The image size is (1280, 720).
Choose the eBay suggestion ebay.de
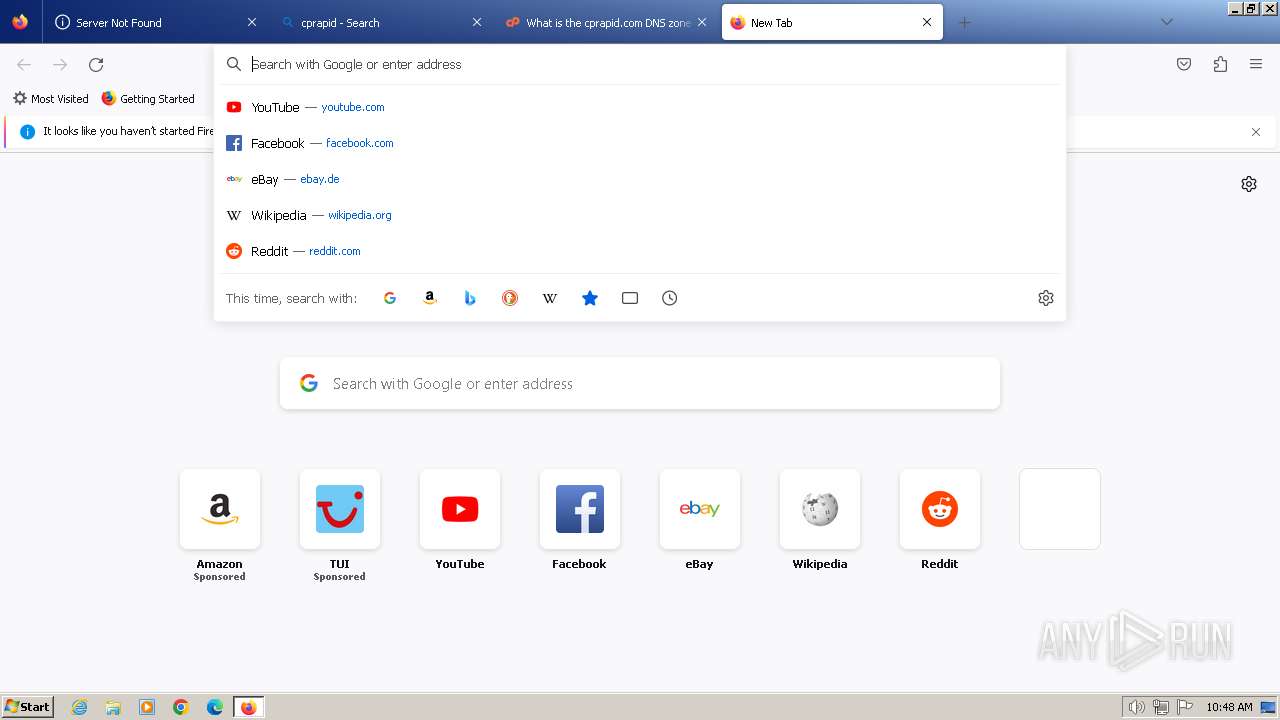click(640, 179)
